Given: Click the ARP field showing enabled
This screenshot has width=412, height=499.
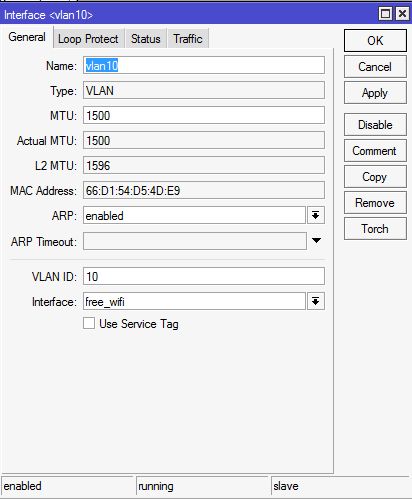Looking at the screenshot, I should click(x=194, y=215).
